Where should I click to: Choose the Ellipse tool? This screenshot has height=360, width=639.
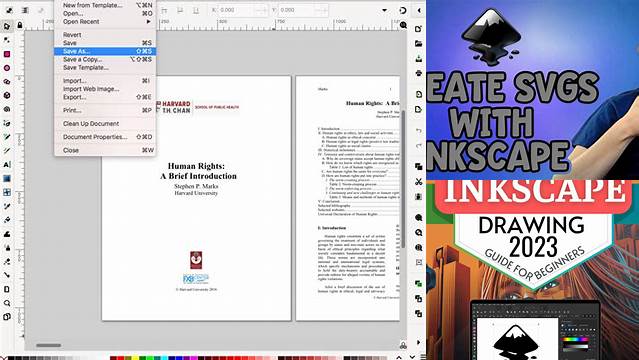(x=7, y=68)
